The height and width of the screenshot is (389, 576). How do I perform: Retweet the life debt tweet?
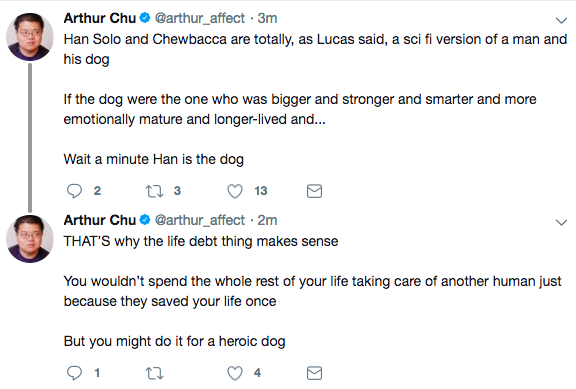point(154,373)
